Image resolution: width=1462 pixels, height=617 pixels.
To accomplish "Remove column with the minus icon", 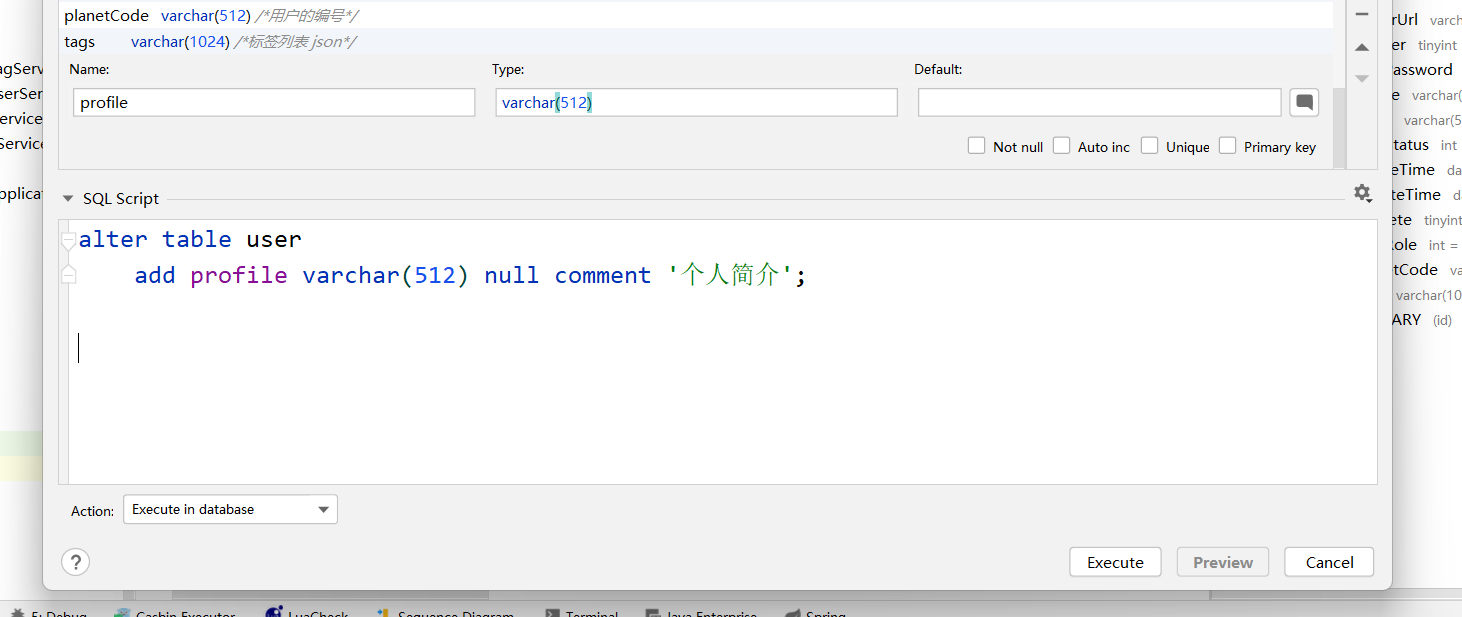I will (x=1362, y=15).
